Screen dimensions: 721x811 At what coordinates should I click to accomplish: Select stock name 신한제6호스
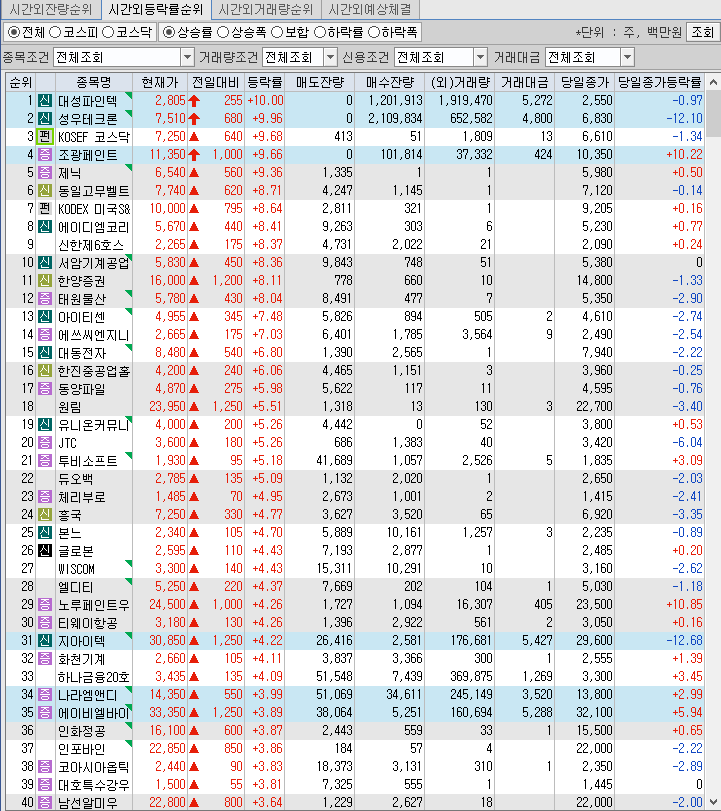tap(91, 245)
